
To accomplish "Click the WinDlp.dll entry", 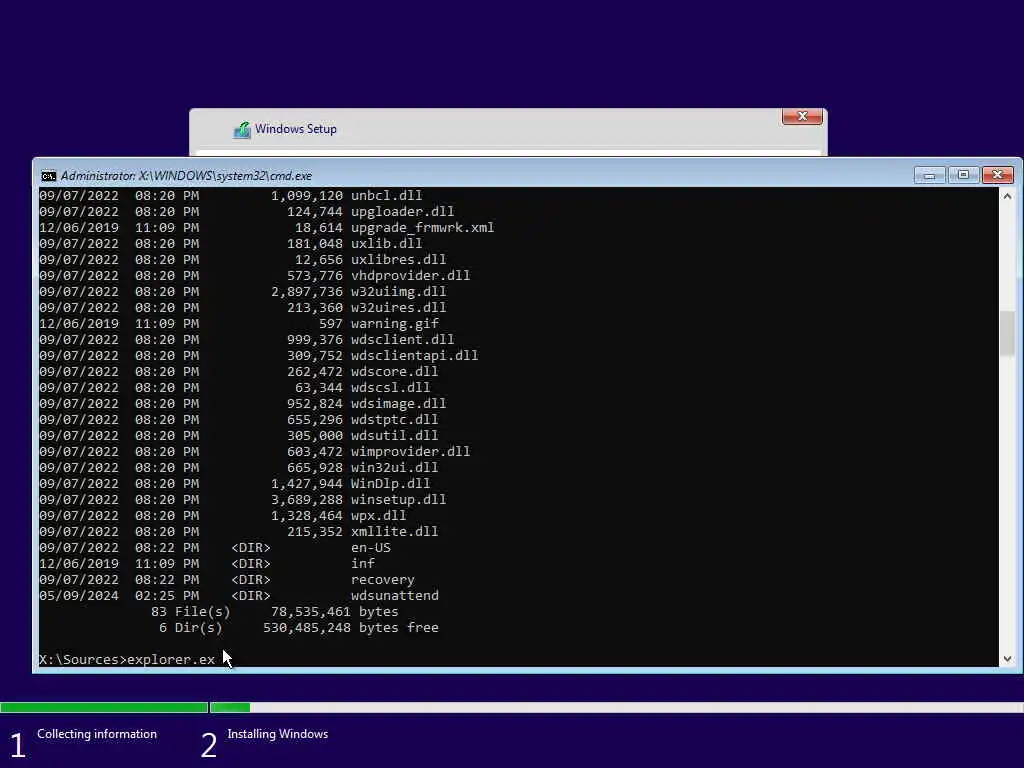I will [391, 483].
